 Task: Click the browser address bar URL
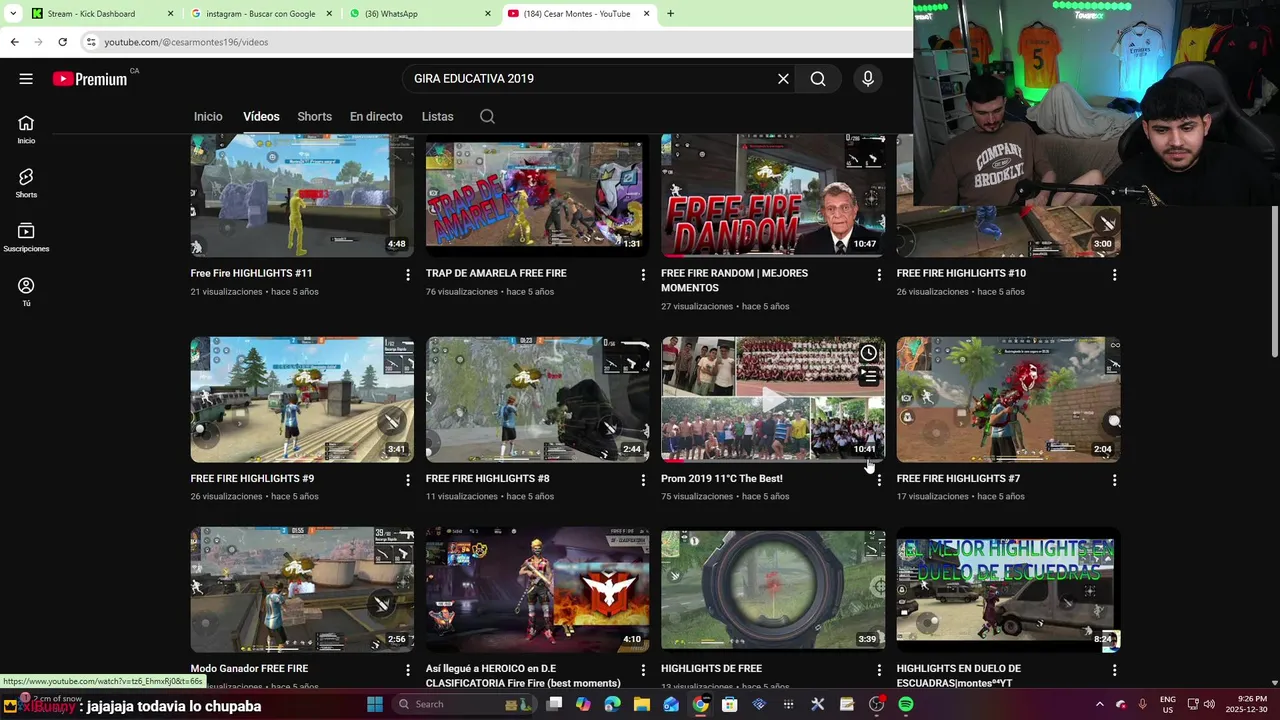pos(186,42)
